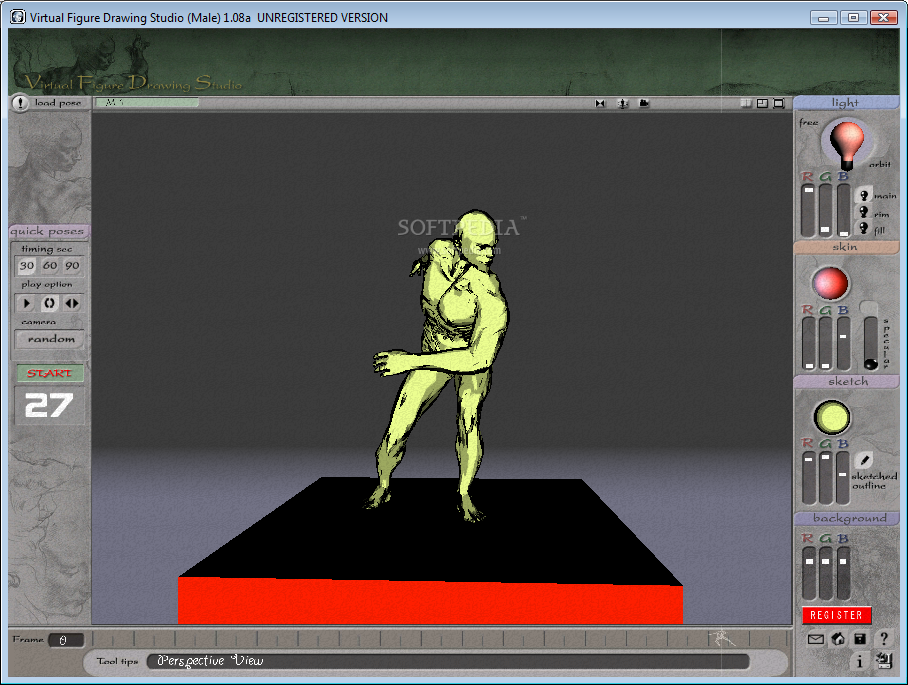Adjust the light red channel slider
908x685 pixels.
(808, 211)
